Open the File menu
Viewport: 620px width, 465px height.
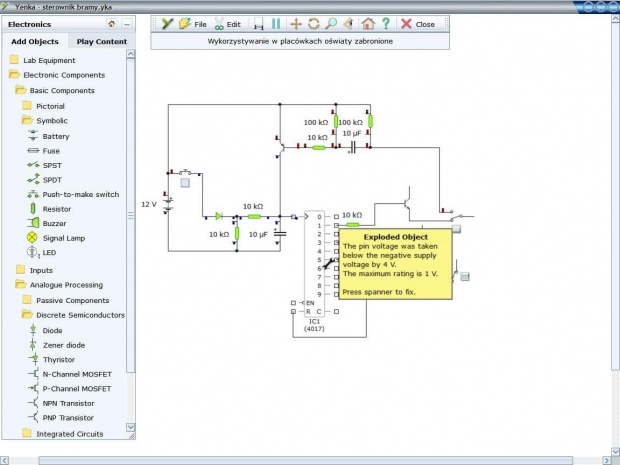tap(193, 24)
